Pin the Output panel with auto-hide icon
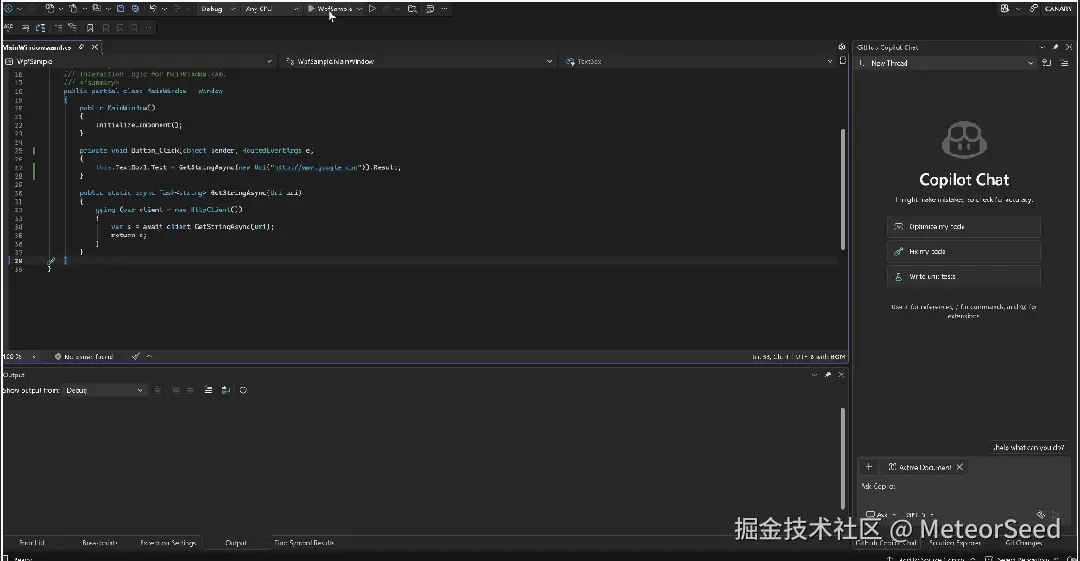 point(827,375)
